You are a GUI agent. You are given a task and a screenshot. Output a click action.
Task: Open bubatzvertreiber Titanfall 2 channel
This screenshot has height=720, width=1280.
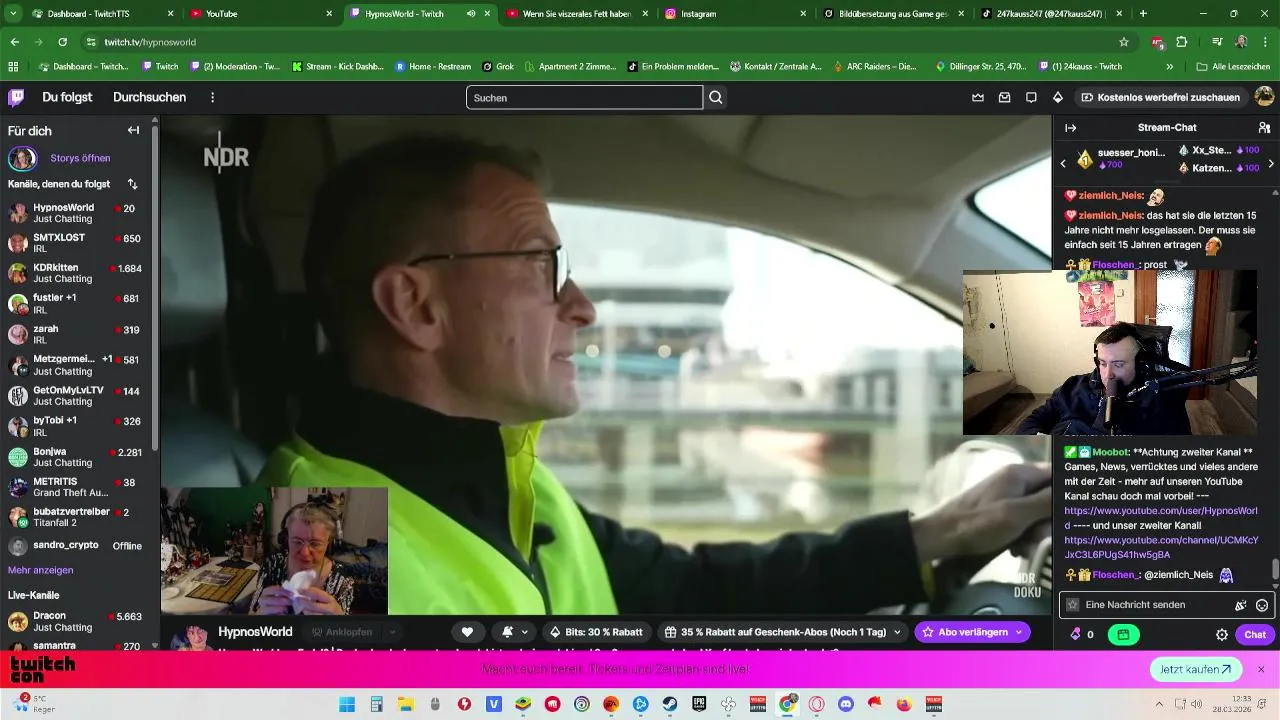pyautogui.click(x=76, y=517)
